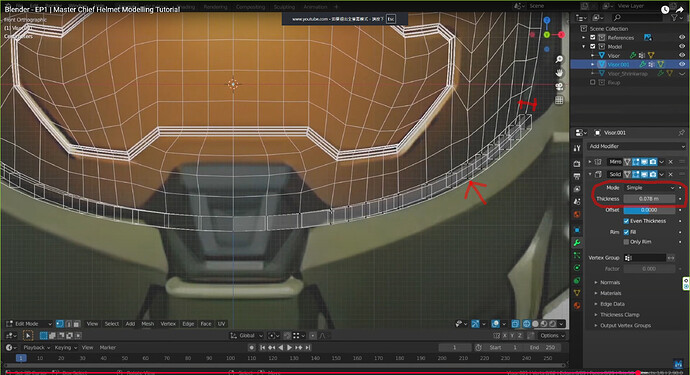Expand the Thickness Clamp subpanel
The width and height of the screenshot is (690, 375).
click(x=620, y=315)
